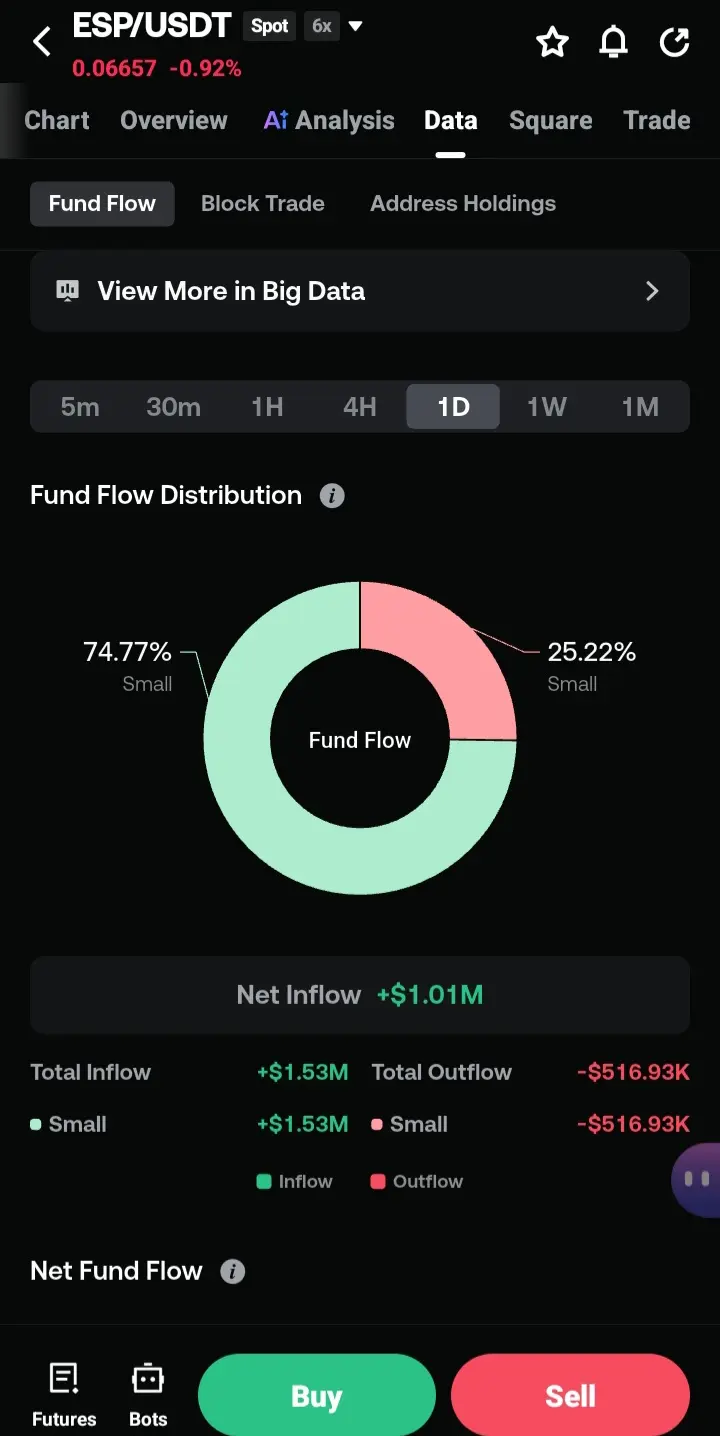This screenshot has width=720, height=1436.
Task: Tap the share icon in header
Action: pos(675,42)
